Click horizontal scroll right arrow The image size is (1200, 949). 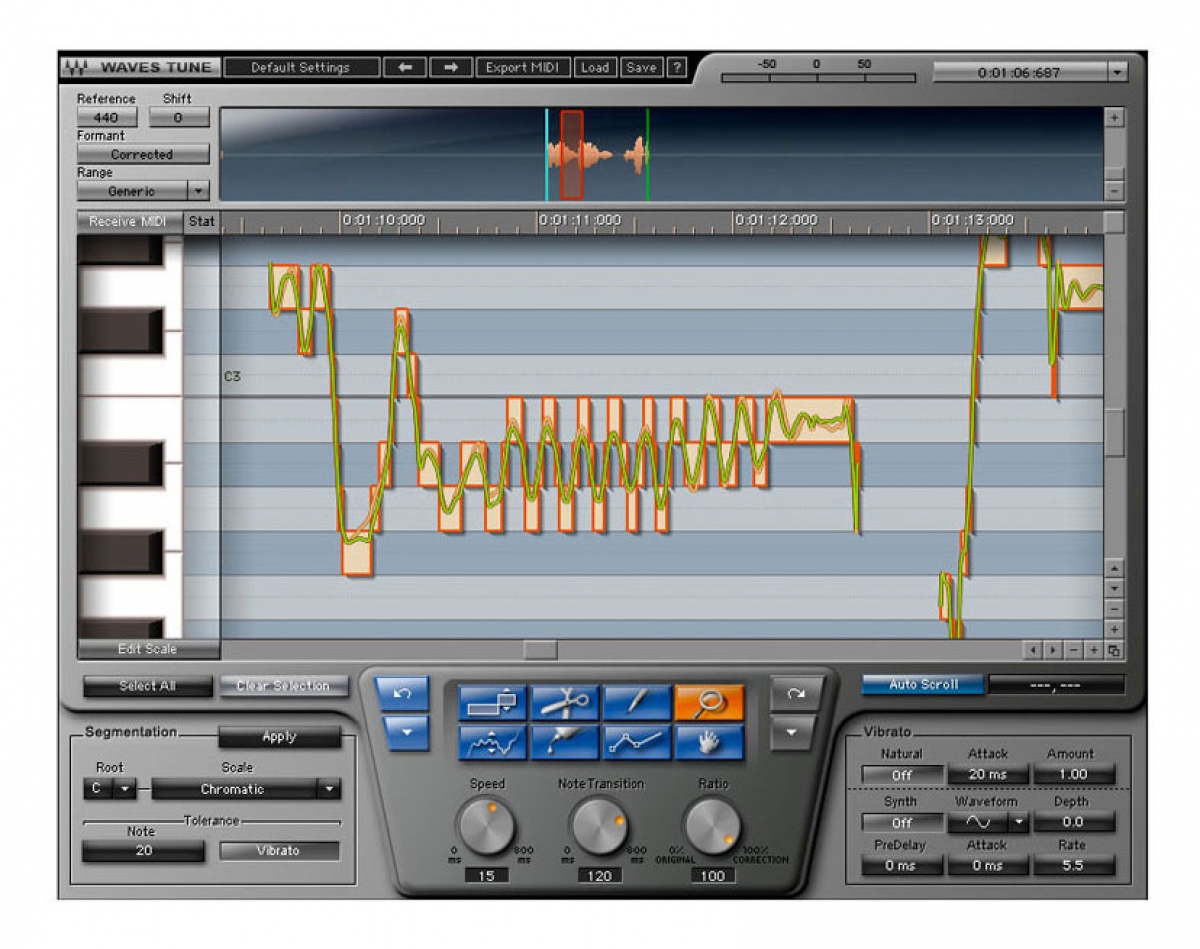1053,651
